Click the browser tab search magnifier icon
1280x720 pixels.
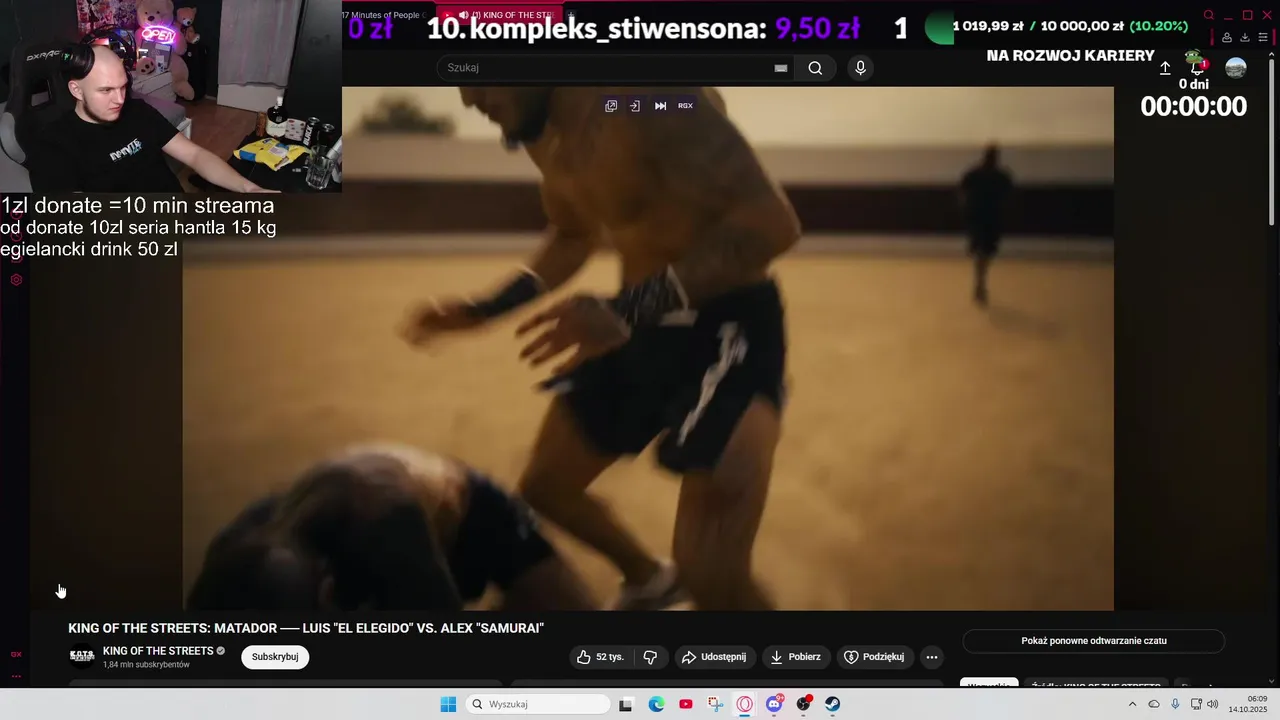point(1208,15)
